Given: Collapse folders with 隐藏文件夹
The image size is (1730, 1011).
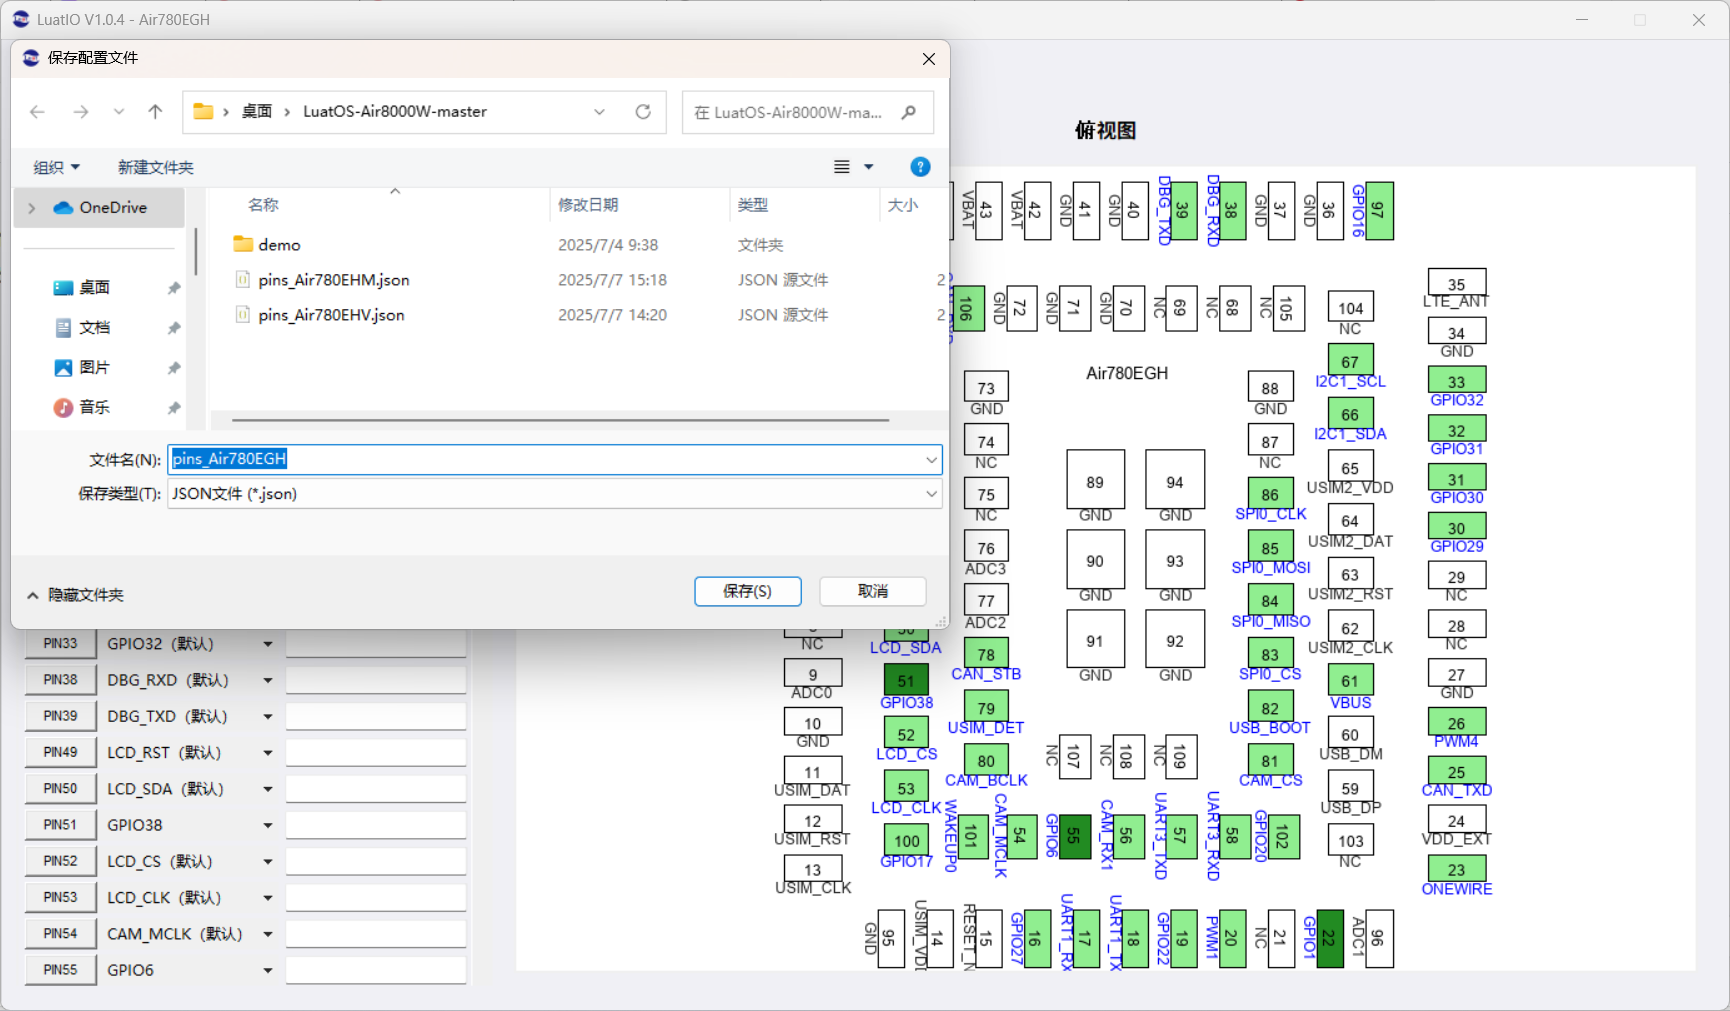Looking at the screenshot, I should [75, 595].
